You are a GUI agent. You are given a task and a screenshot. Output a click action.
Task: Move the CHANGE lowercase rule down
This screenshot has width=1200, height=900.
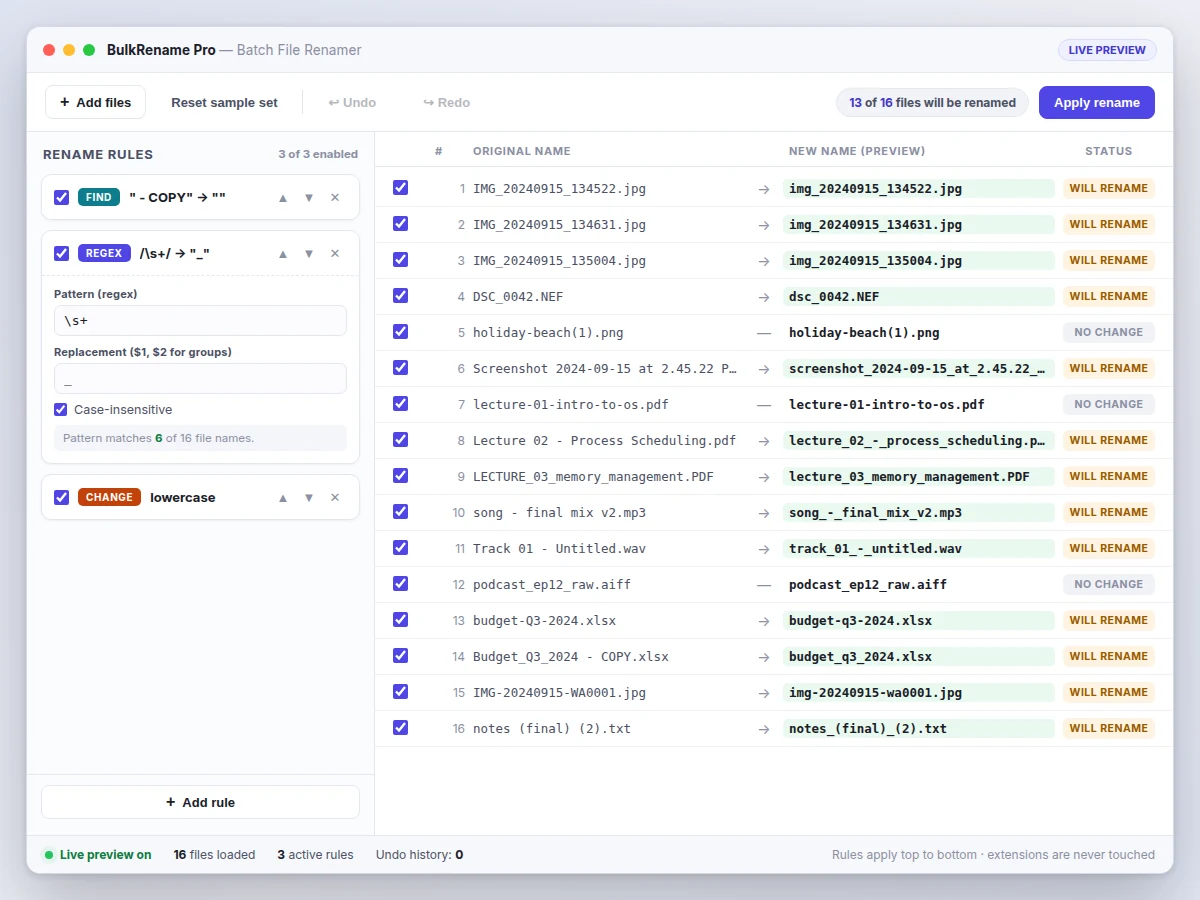(309, 498)
